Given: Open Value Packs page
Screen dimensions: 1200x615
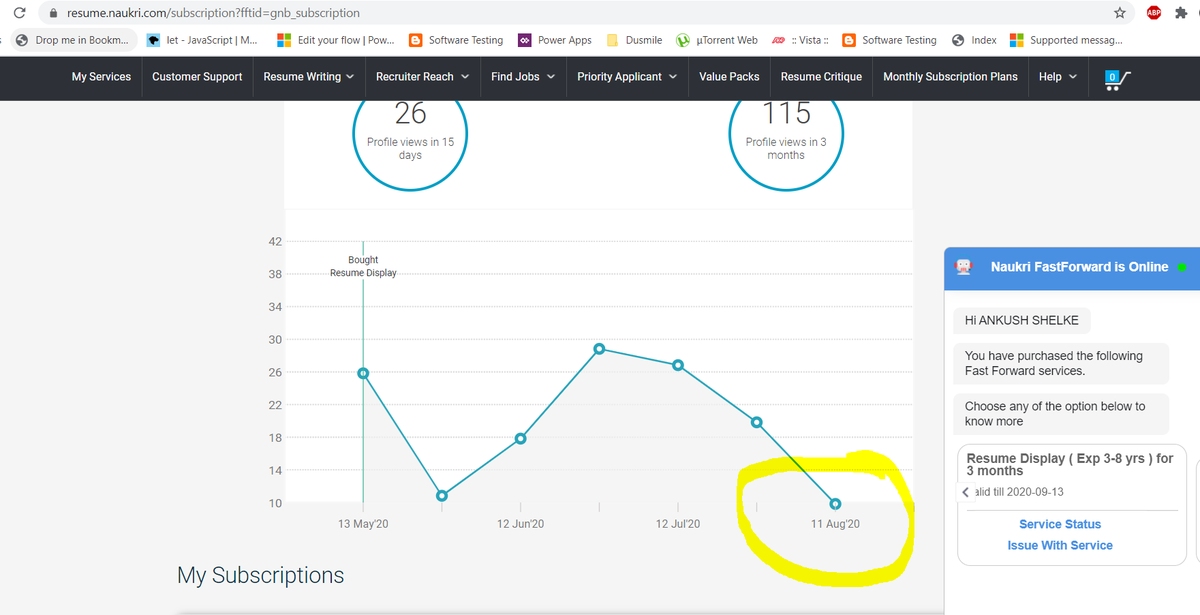Looking at the screenshot, I should (x=729, y=77).
